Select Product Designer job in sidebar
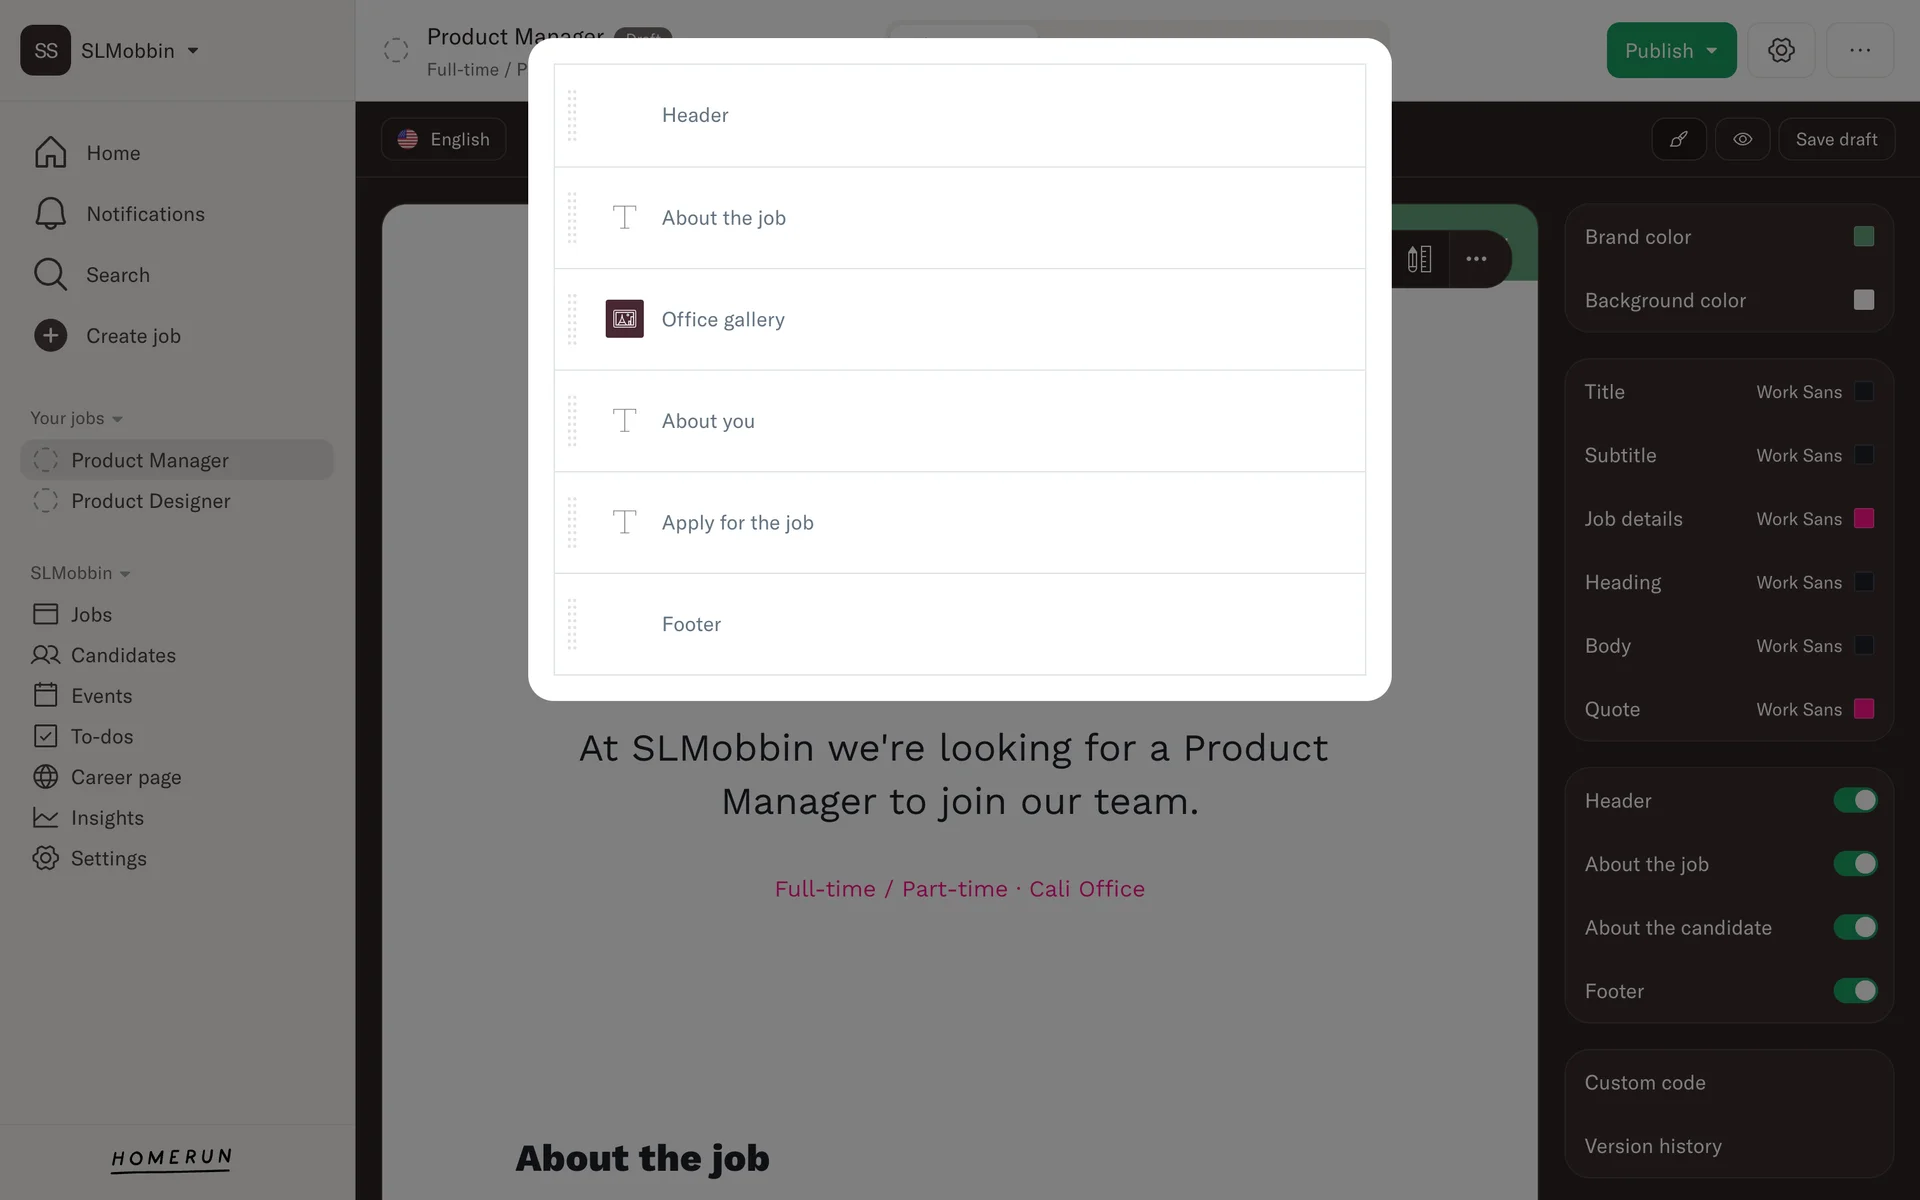This screenshot has height=1200, width=1920. coord(150,501)
